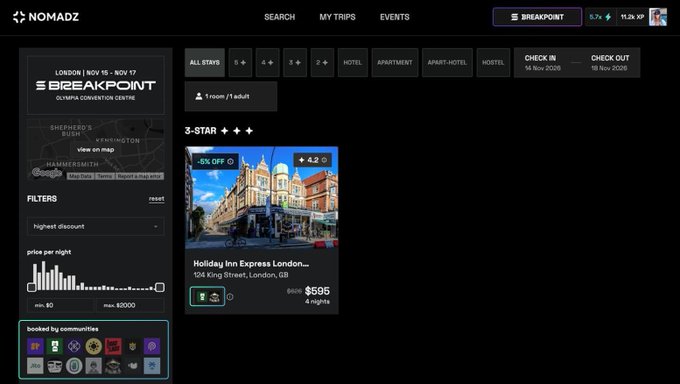Toggle the Hostel type filter
680x384 pixels.
[x=493, y=62]
